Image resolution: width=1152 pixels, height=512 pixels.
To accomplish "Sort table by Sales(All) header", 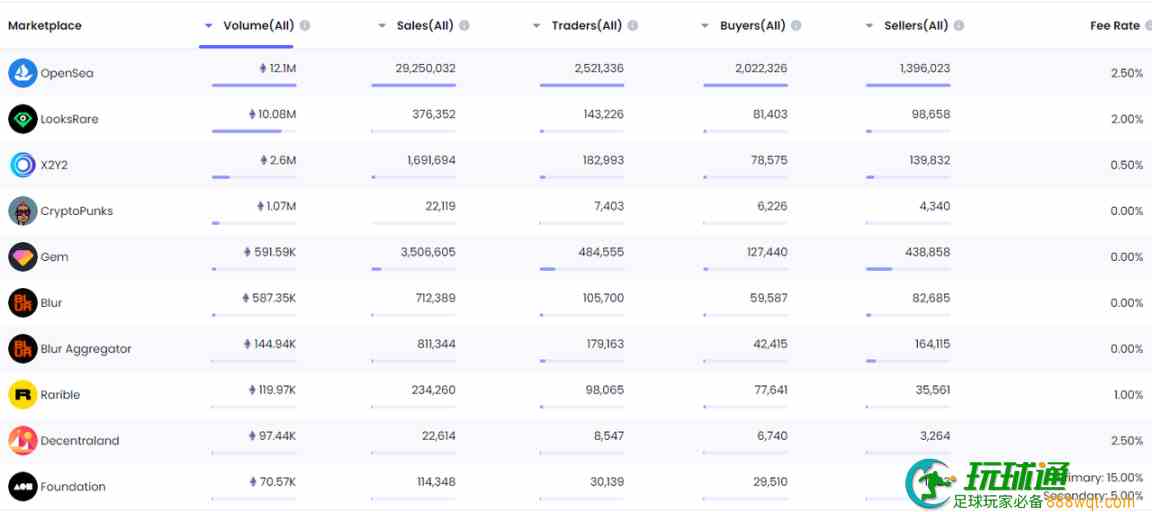I will (x=425, y=26).
